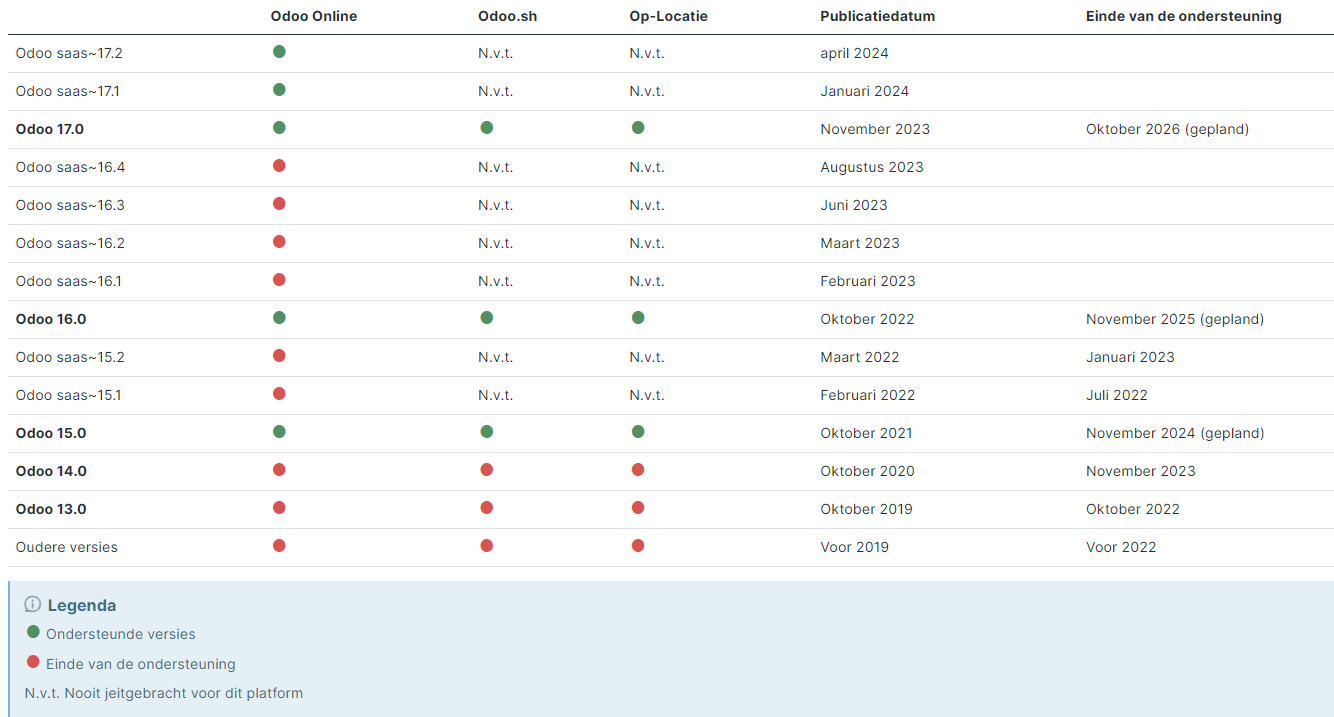
Task: Click publication date Oktober 2020
Action: coord(868,471)
